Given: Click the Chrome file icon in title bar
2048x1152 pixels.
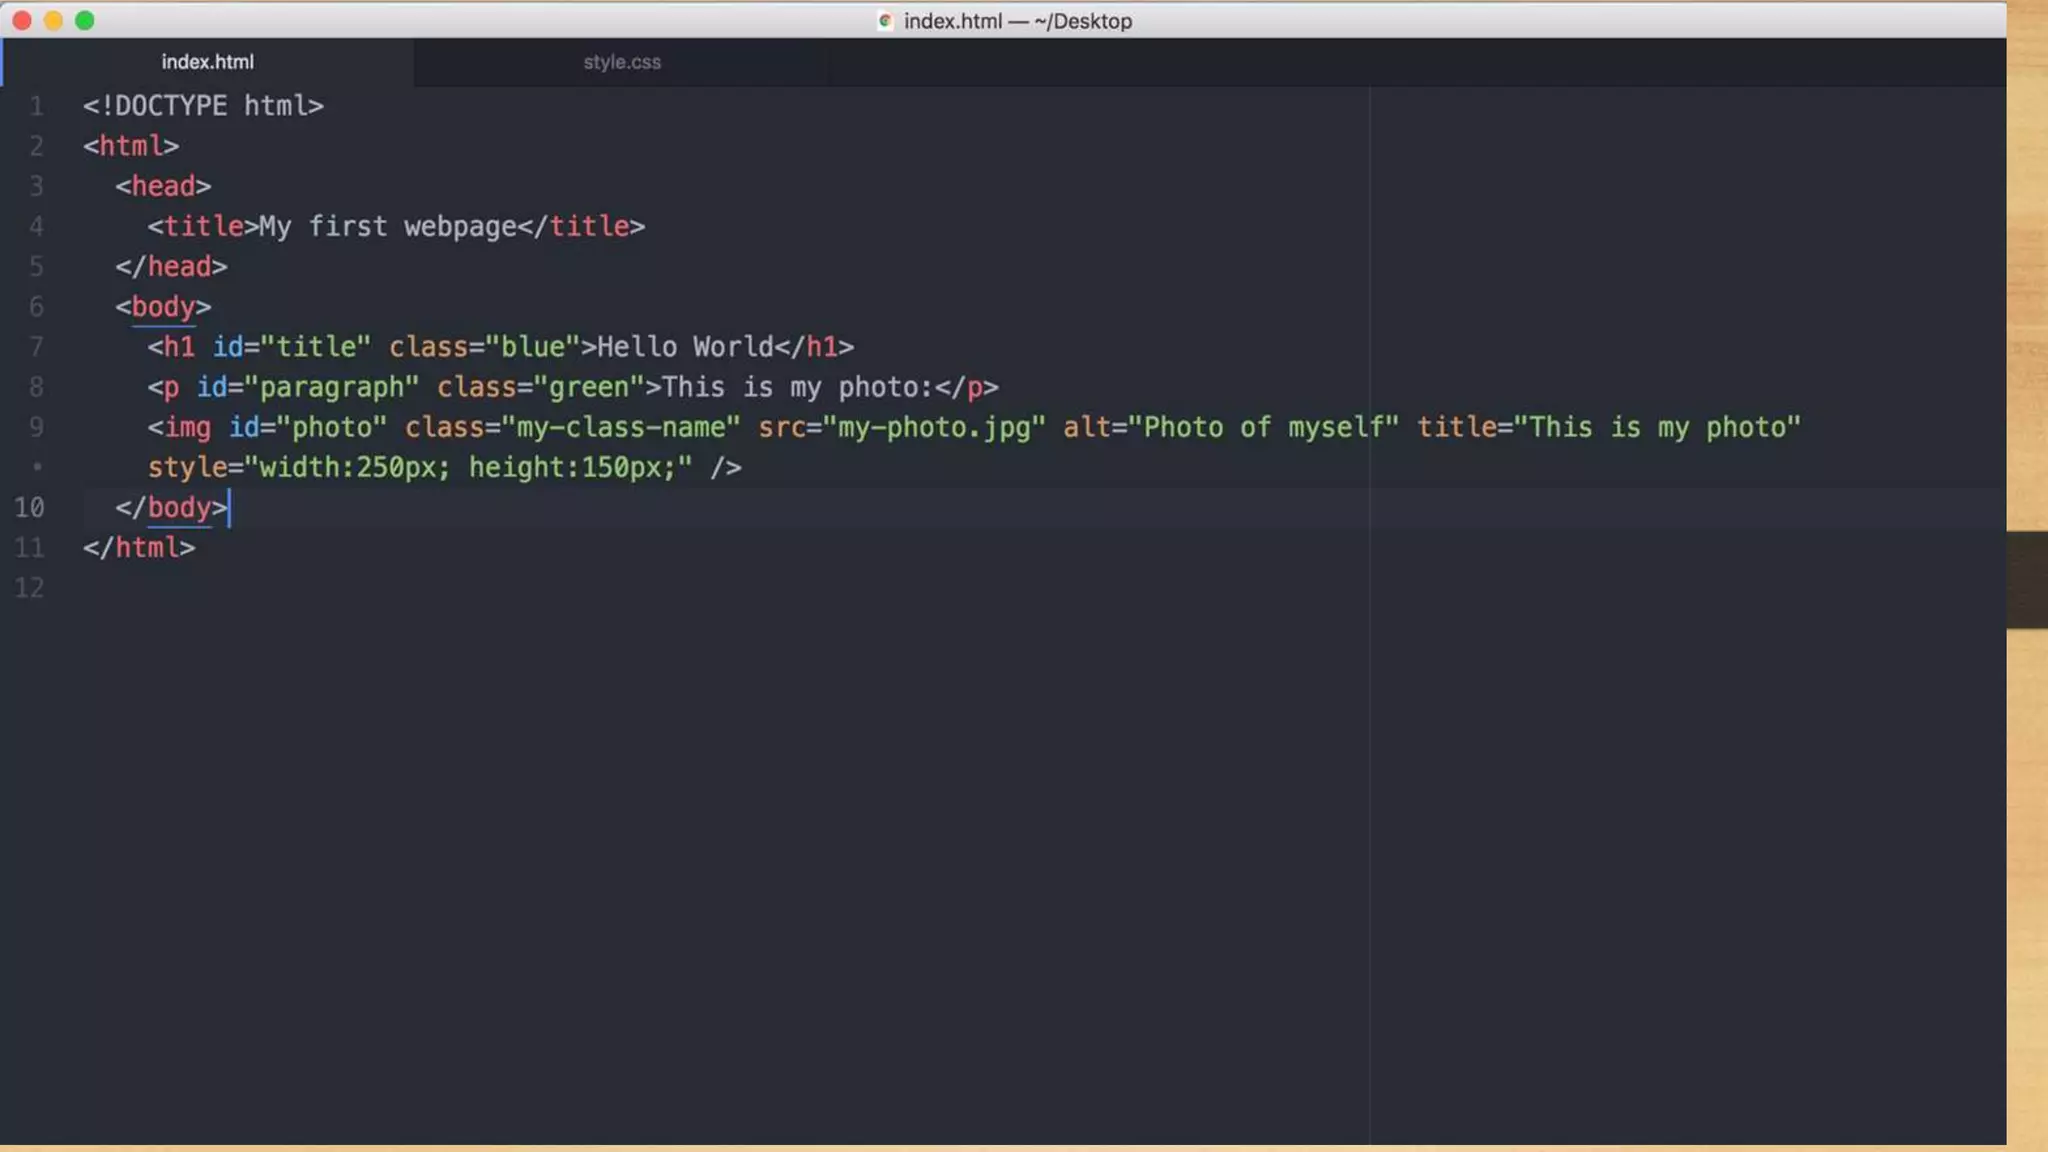Looking at the screenshot, I should pyautogui.click(x=885, y=21).
